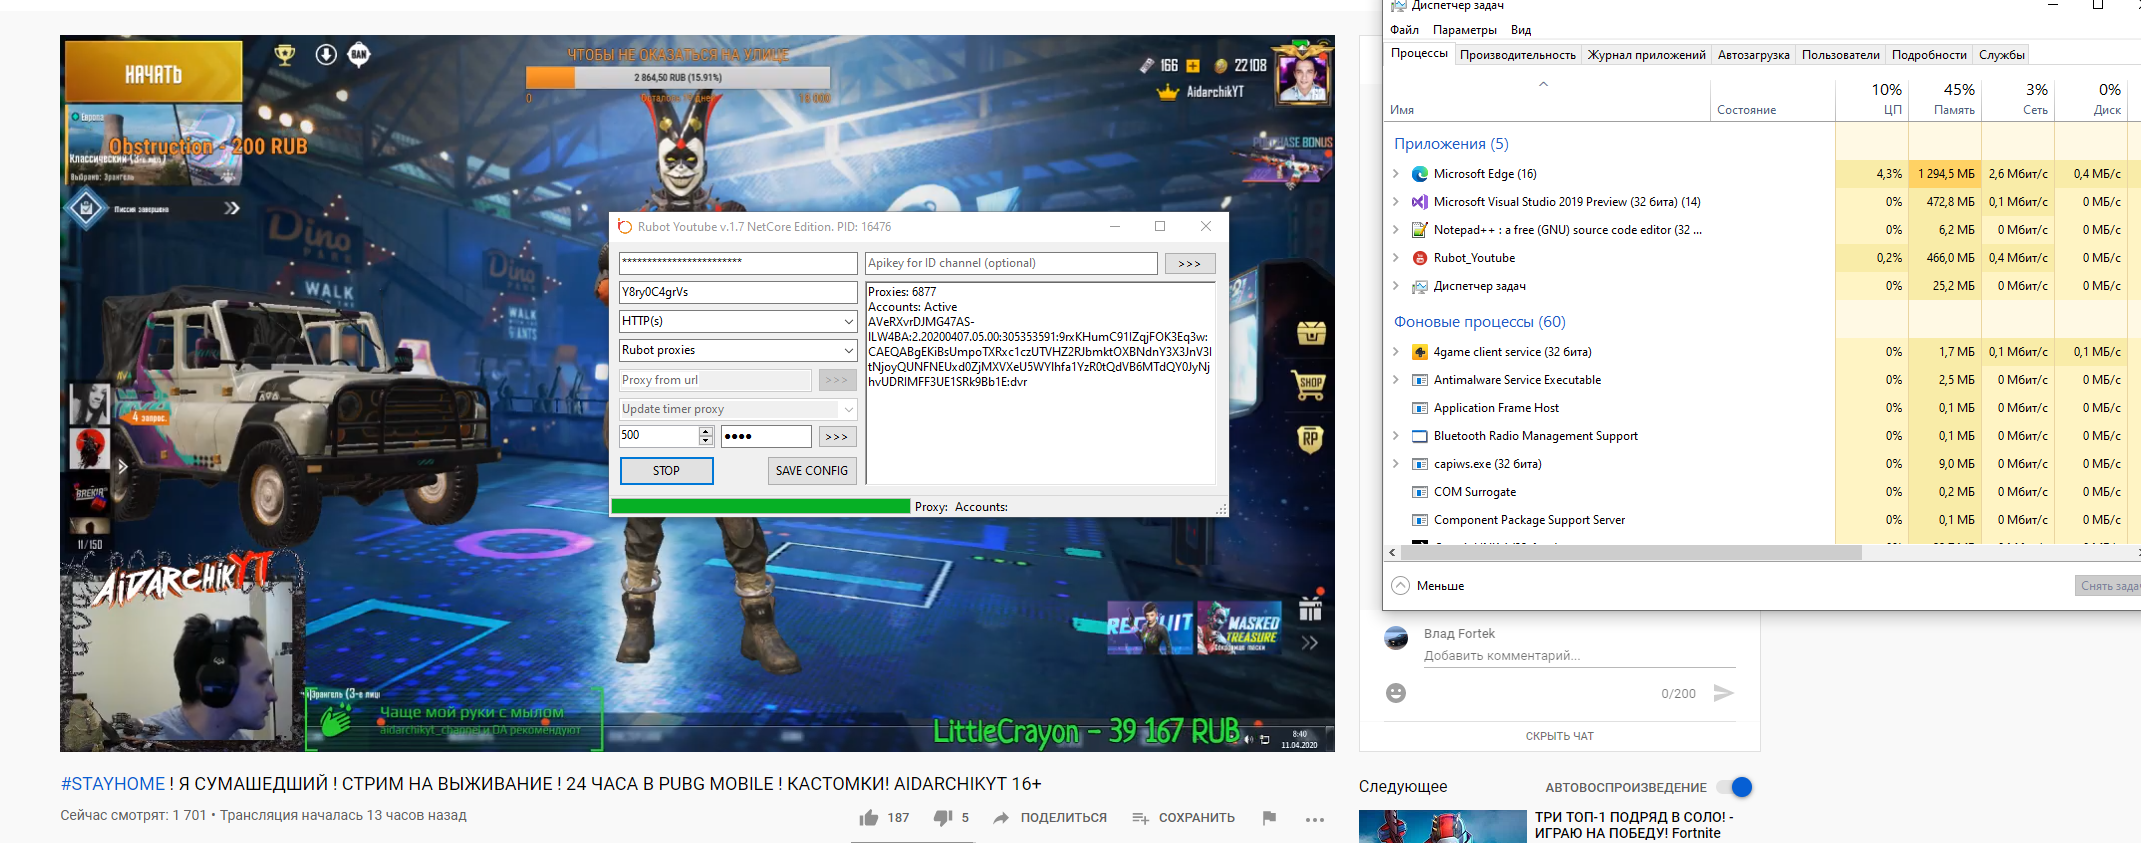
Task: Expand the Rubot_Youtube process entry
Action: 1396,258
